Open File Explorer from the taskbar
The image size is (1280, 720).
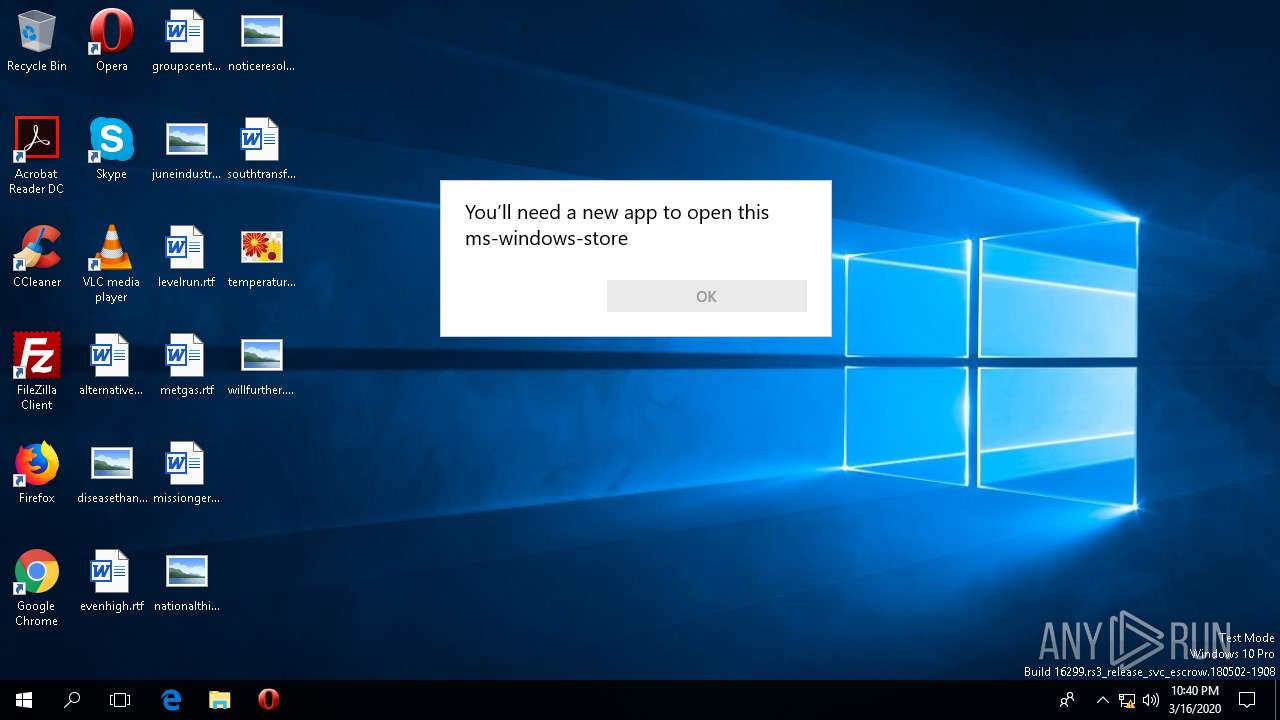coord(219,700)
